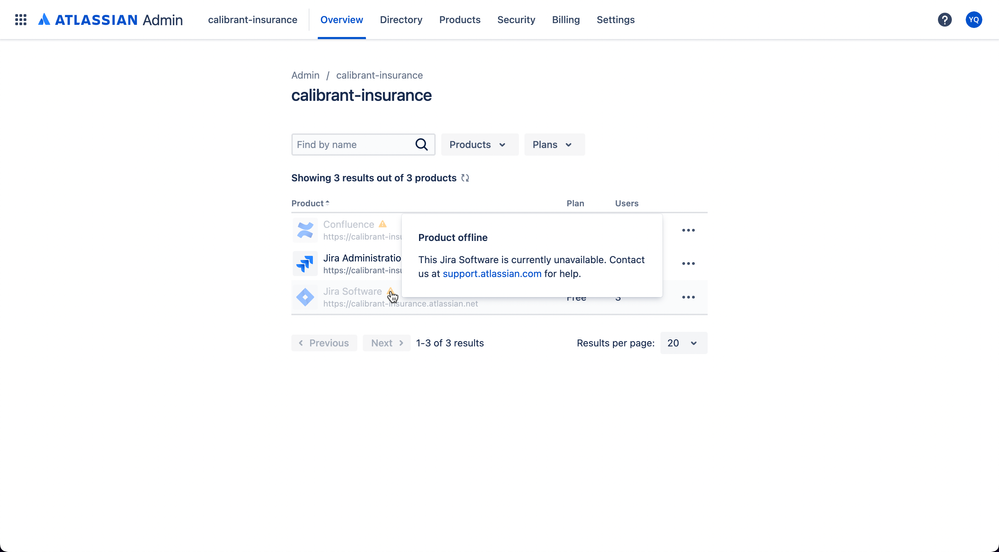The height and width of the screenshot is (552, 999).
Task: Click the Confluence warning triangle icon
Action: pyautogui.click(x=382, y=224)
